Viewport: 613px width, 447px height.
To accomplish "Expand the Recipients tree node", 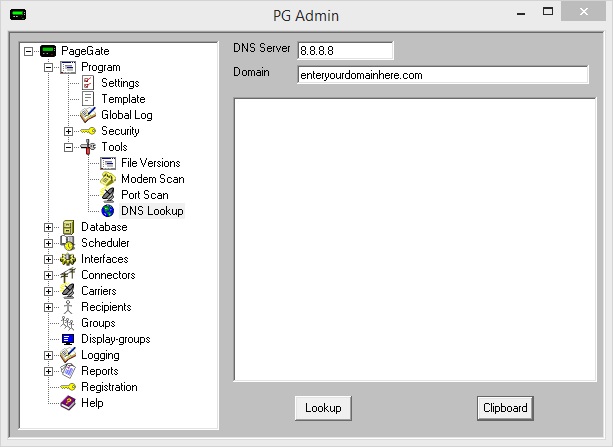I will click(48, 307).
